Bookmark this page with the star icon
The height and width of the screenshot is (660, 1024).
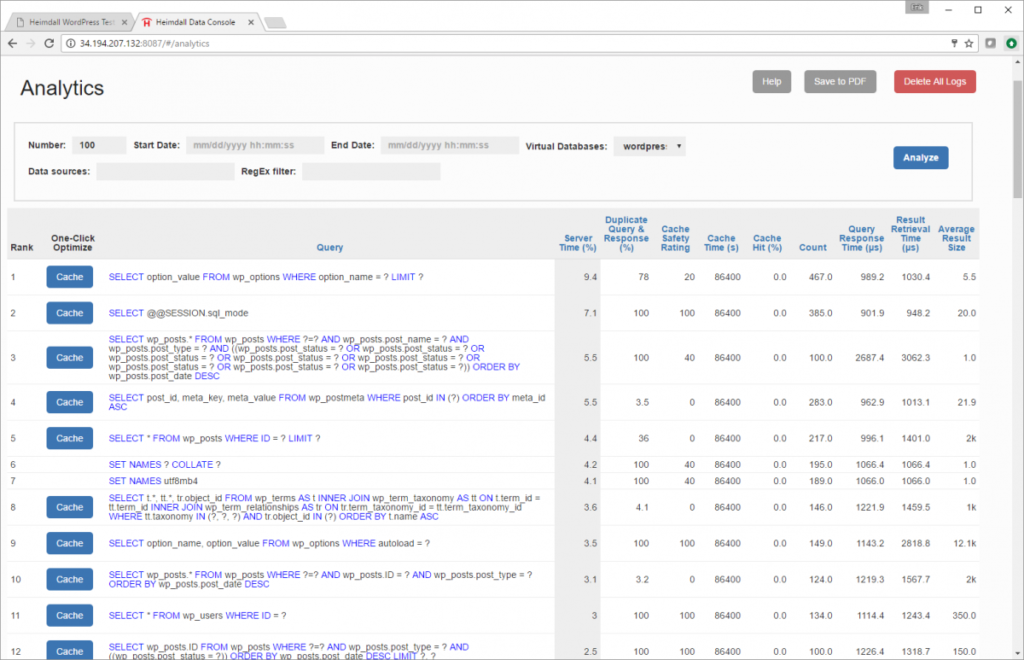pos(968,43)
